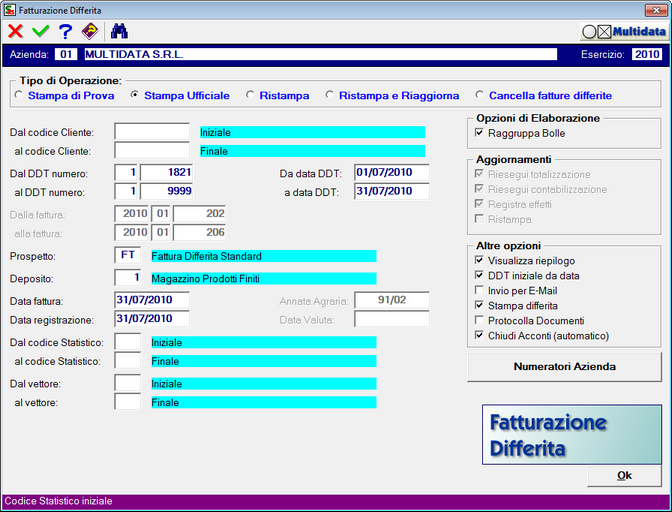Toggle Stampa differita checkbox
This screenshot has width=672, height=512.
tap(479, 305)
